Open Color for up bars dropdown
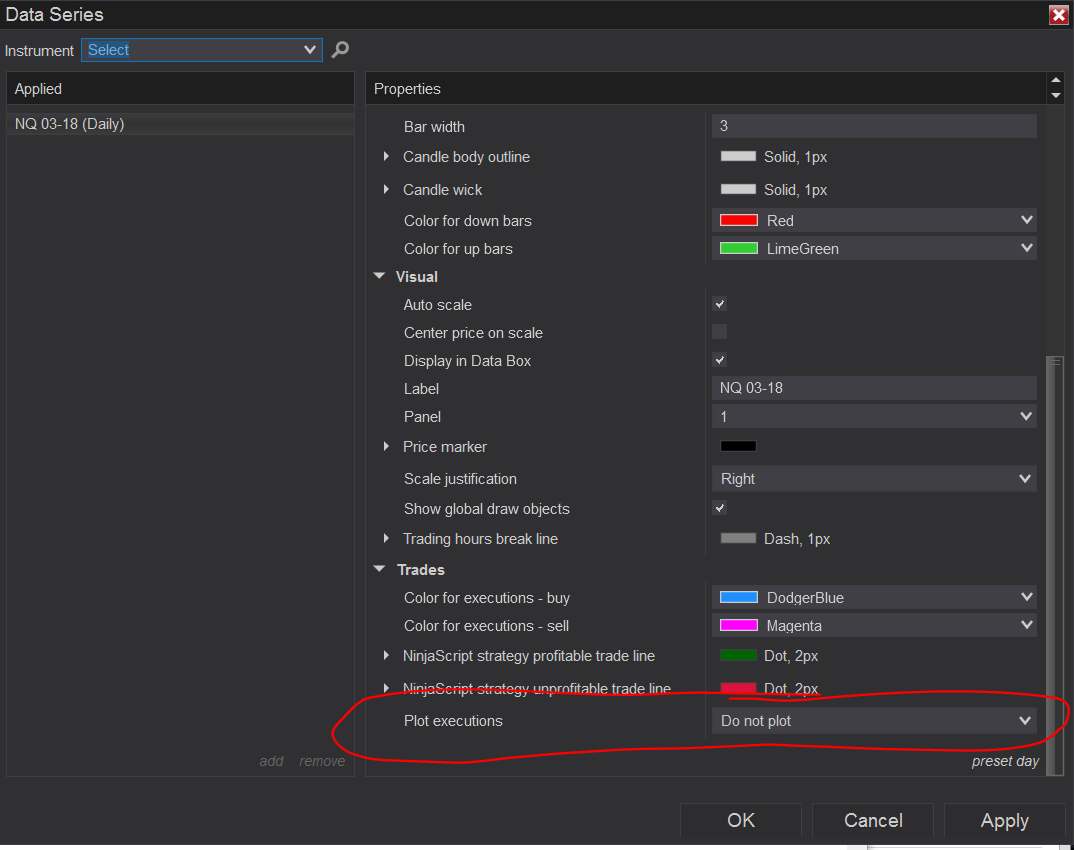The height and width of the screenshot is (850, 1074). pos(874,249)
